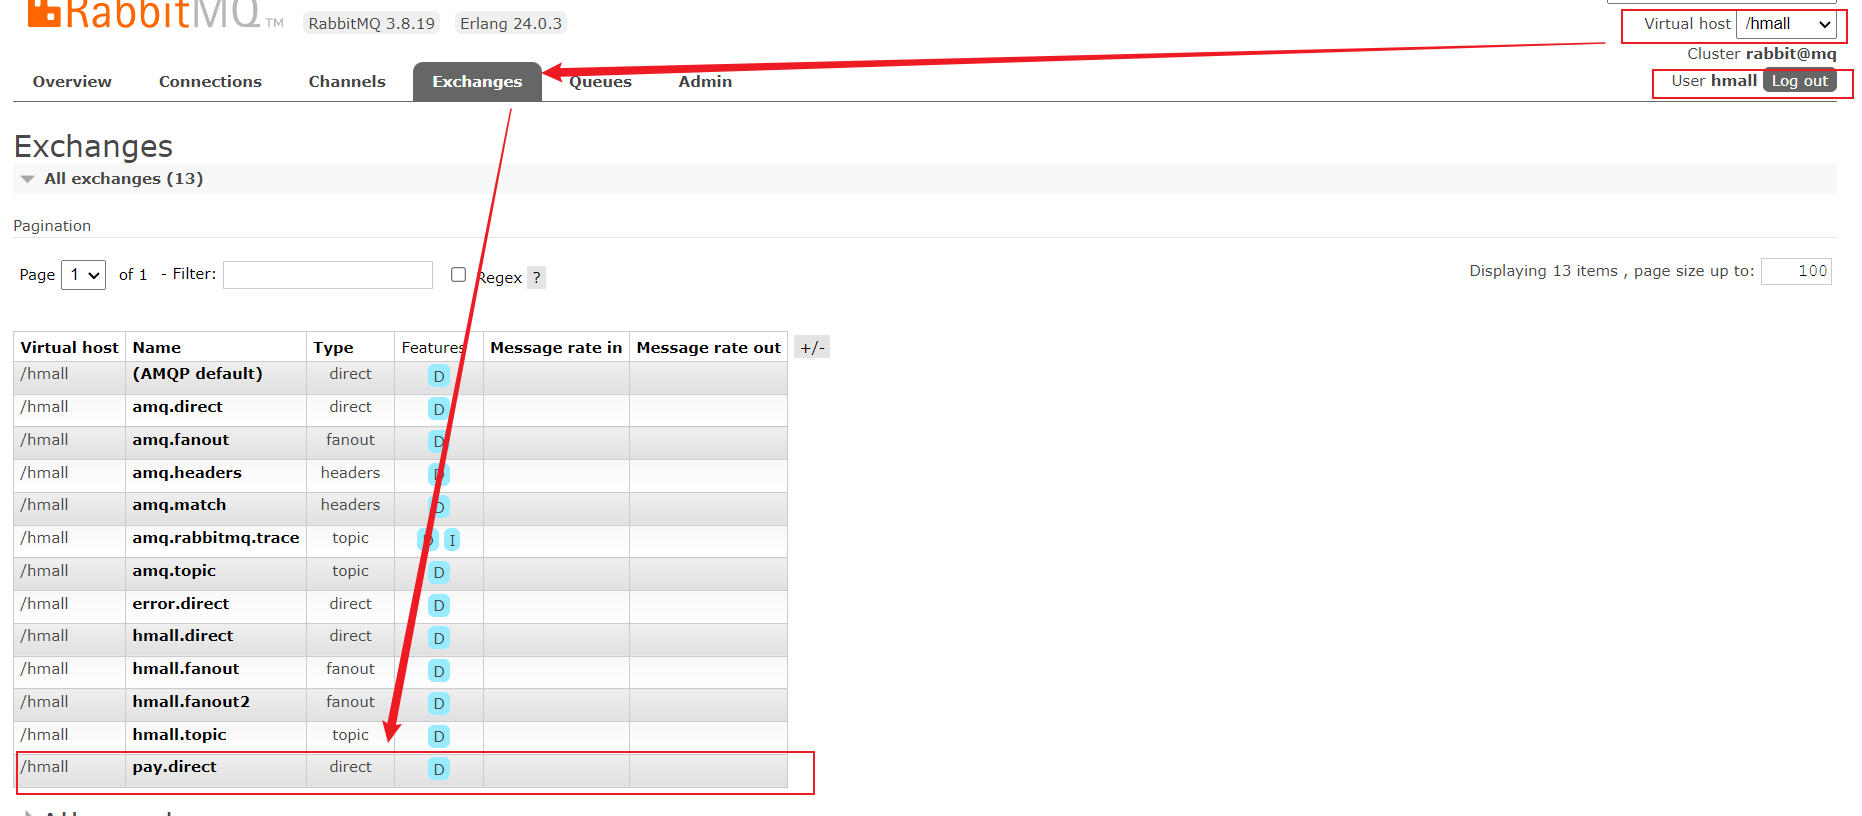The width and height of the screenshot is (1862, 816).
Task: Click the Regex help question mark
Action: (x=536, y=278)
